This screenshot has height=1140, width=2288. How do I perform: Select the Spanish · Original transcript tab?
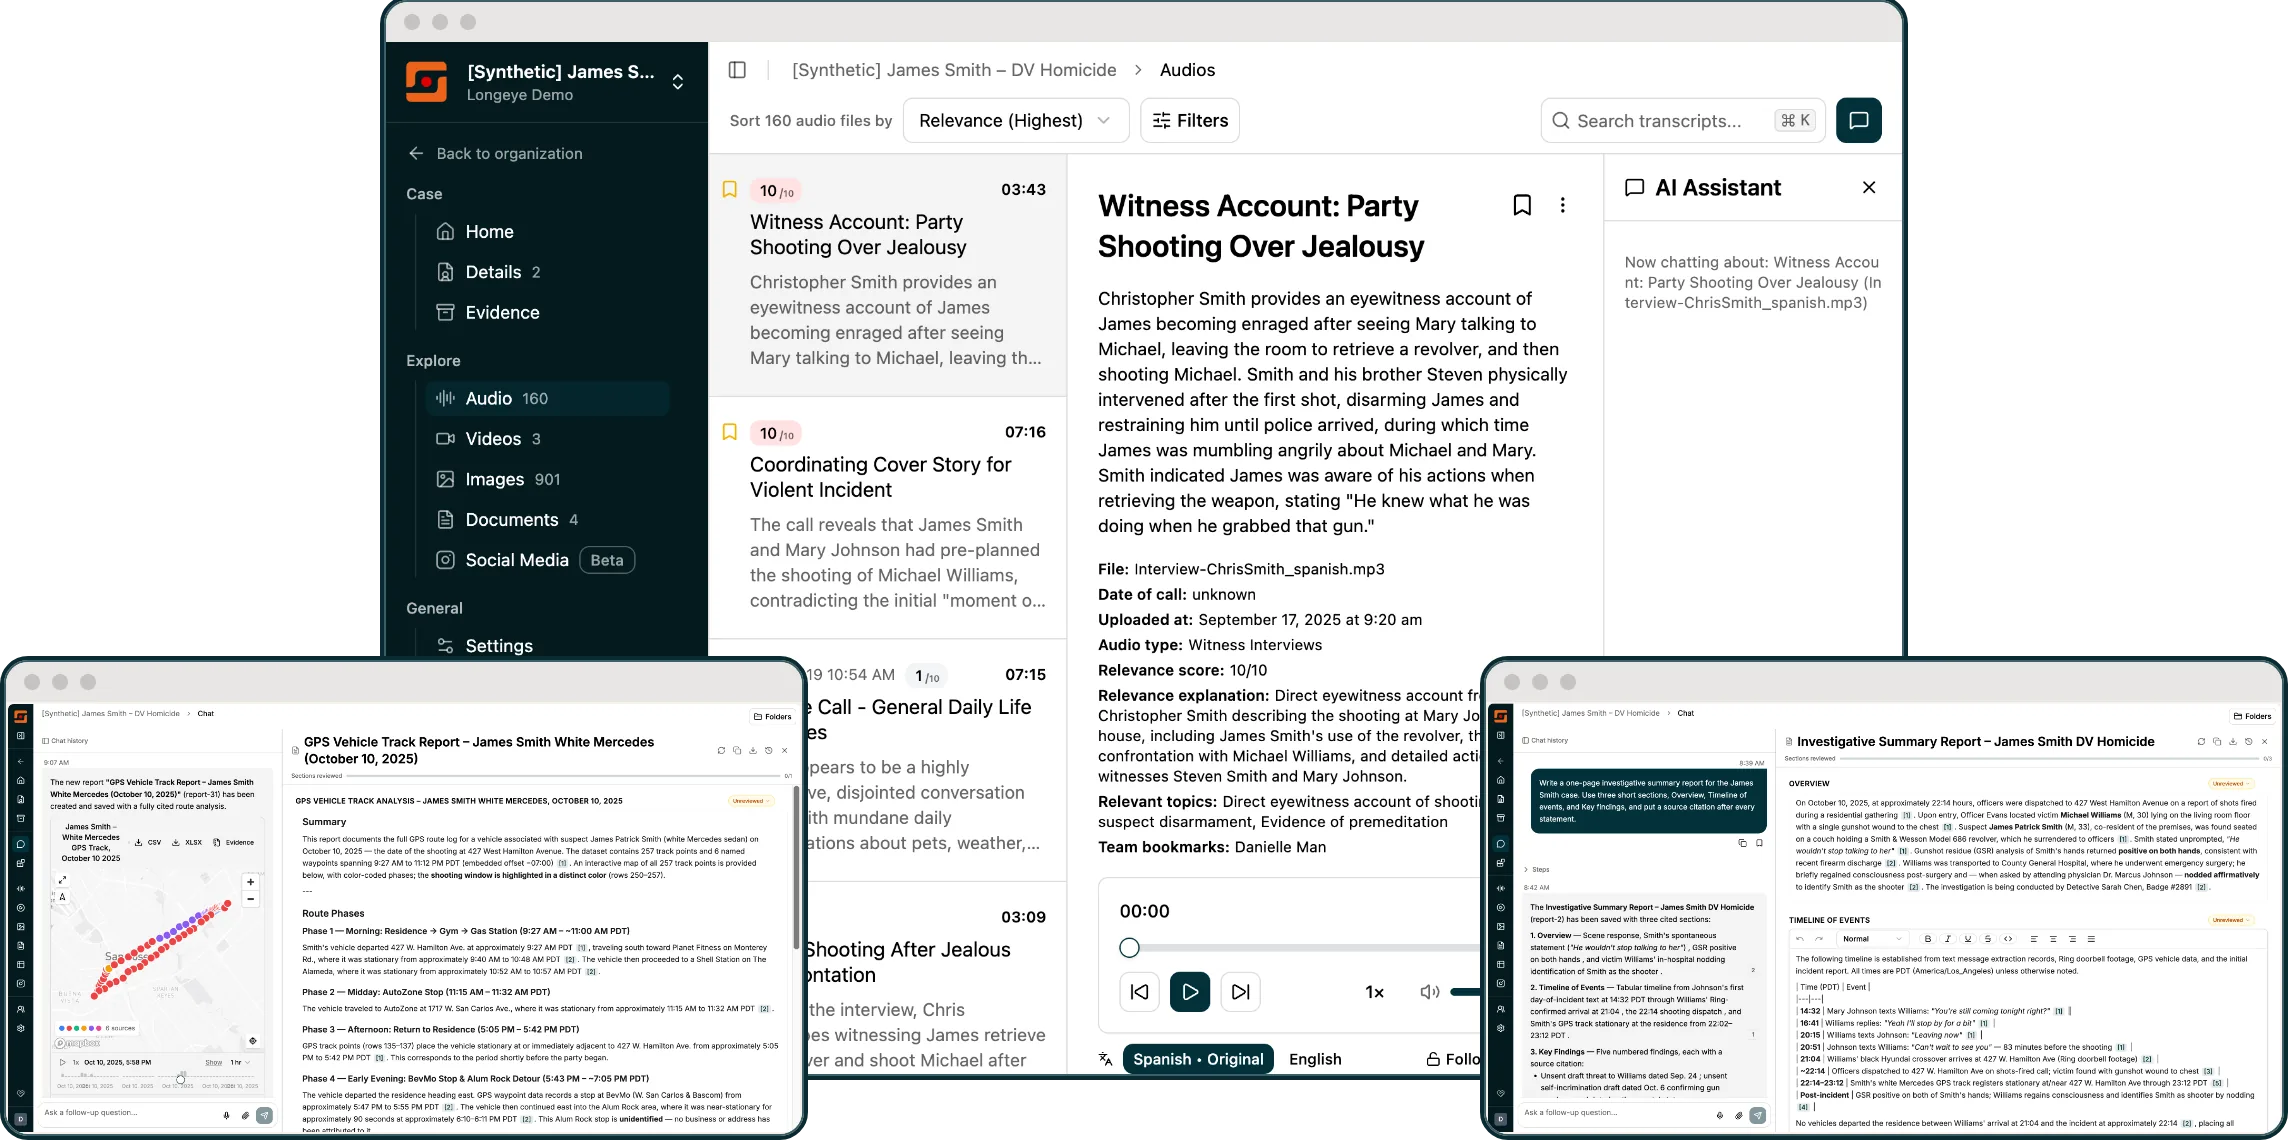pyautogui.click(x=1198, y=1059)
